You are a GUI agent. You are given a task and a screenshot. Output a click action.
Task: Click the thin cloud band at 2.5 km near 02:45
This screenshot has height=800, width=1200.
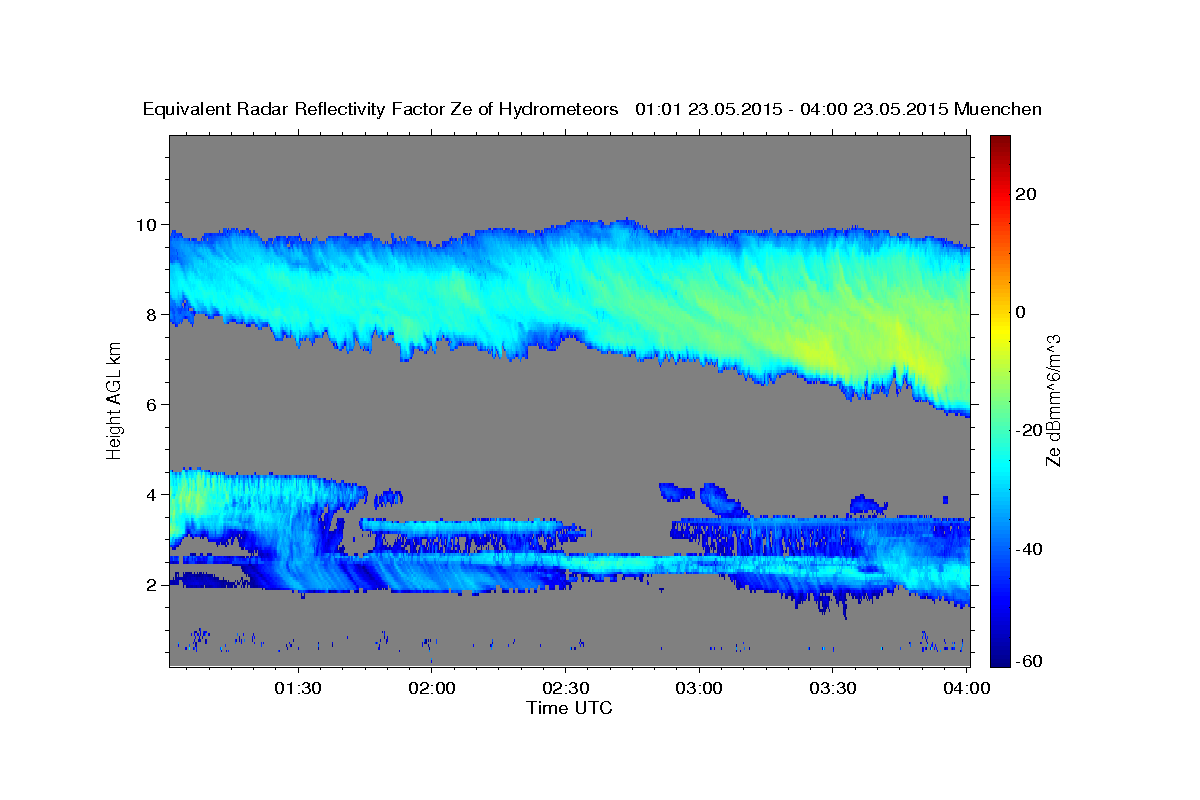[x=630, y=565]
